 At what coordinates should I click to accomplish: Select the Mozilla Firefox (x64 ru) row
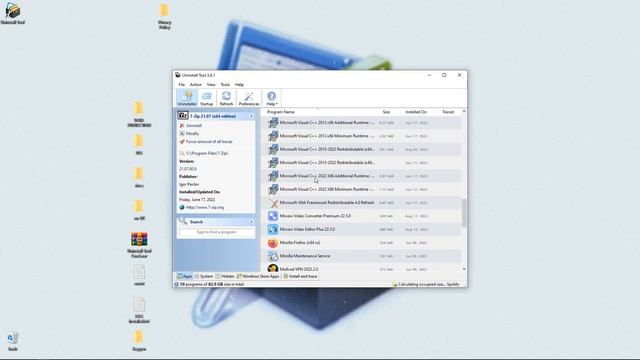tap(362, 243)
